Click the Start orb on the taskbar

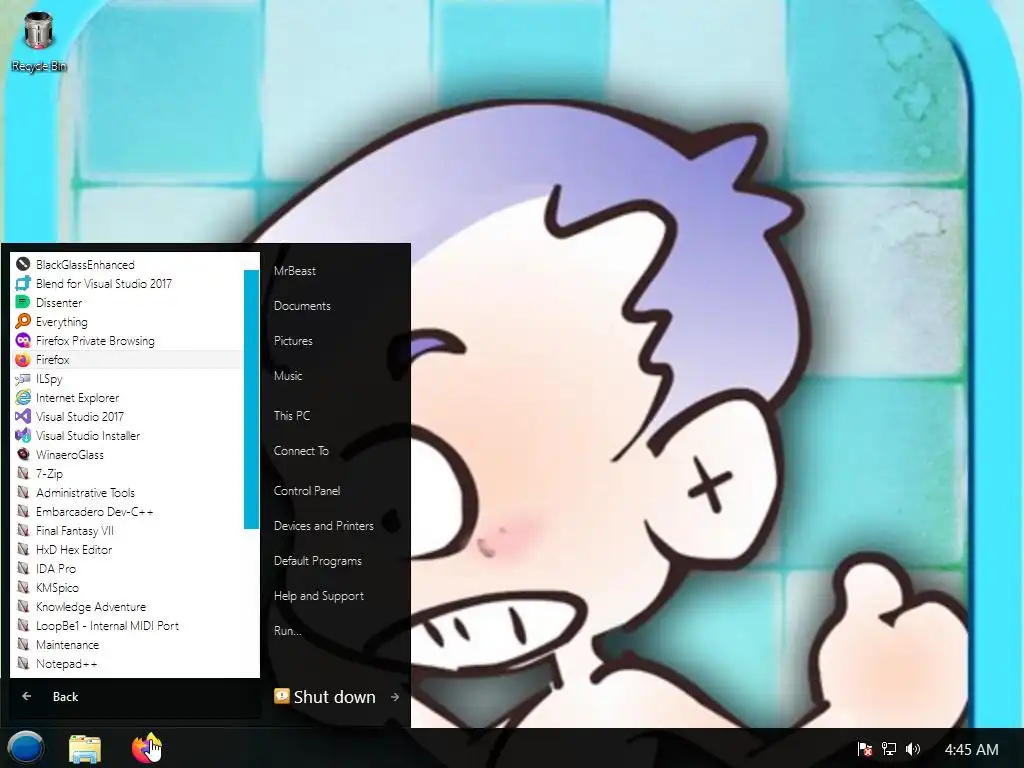click(x=25, y=748)
